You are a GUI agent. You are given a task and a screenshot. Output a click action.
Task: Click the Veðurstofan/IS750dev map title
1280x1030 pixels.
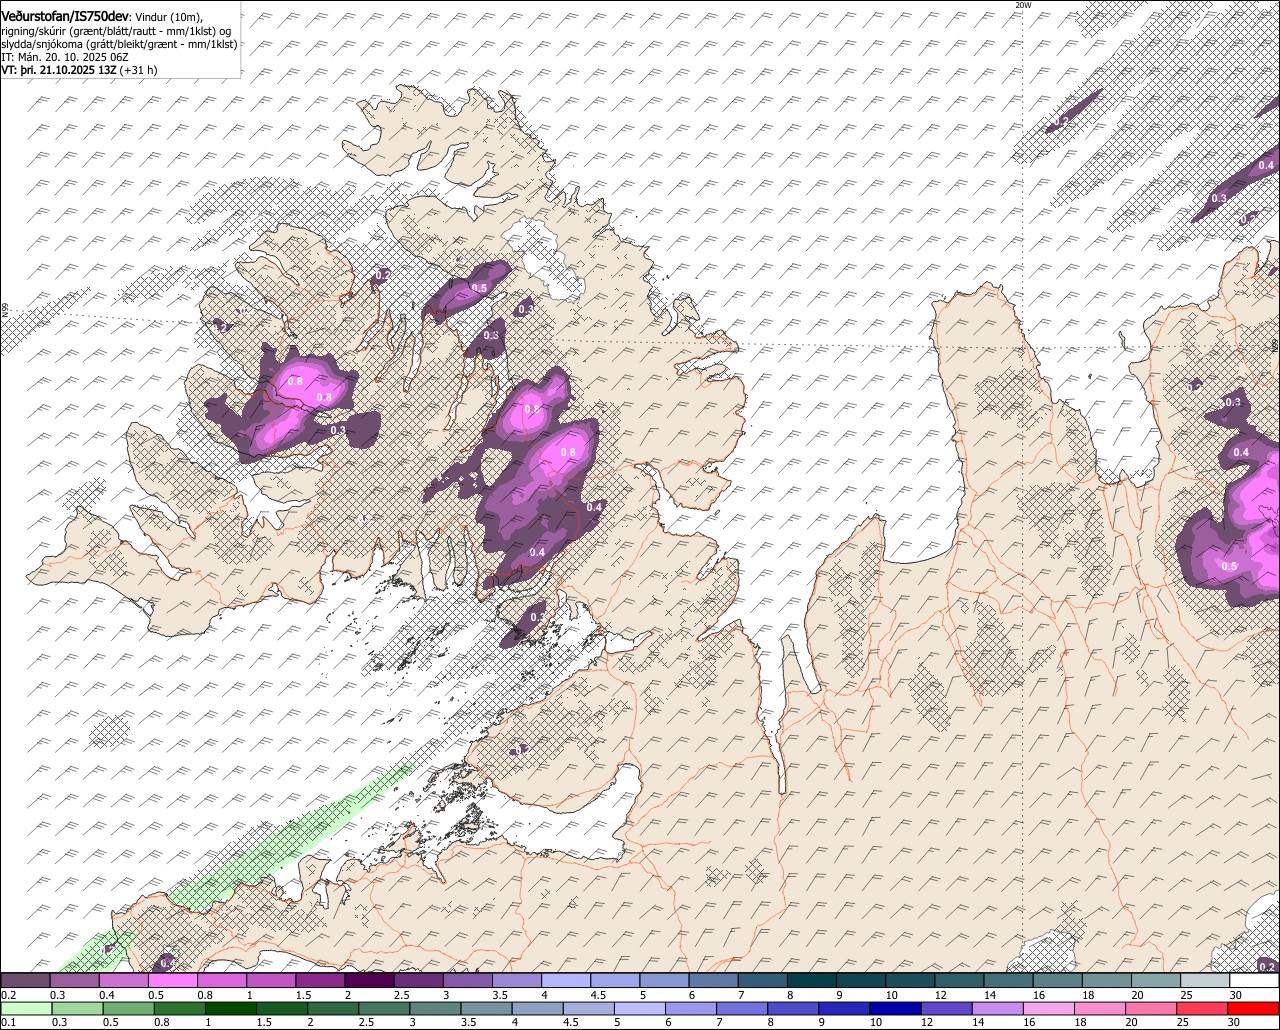(x=65, y=16)
